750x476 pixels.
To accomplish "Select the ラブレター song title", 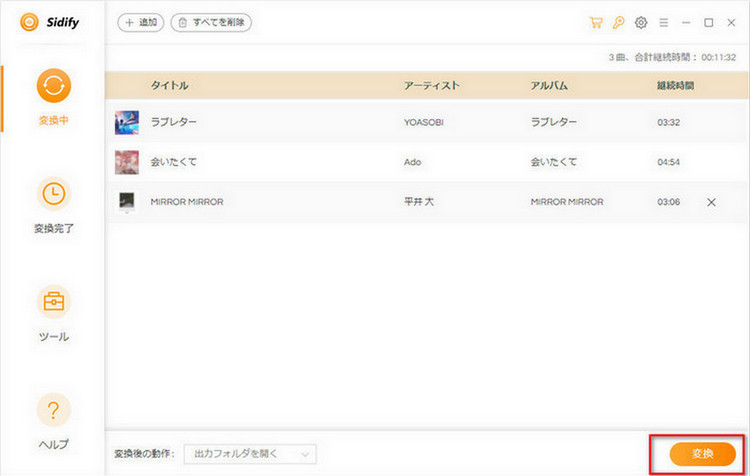I will point(174,122).
